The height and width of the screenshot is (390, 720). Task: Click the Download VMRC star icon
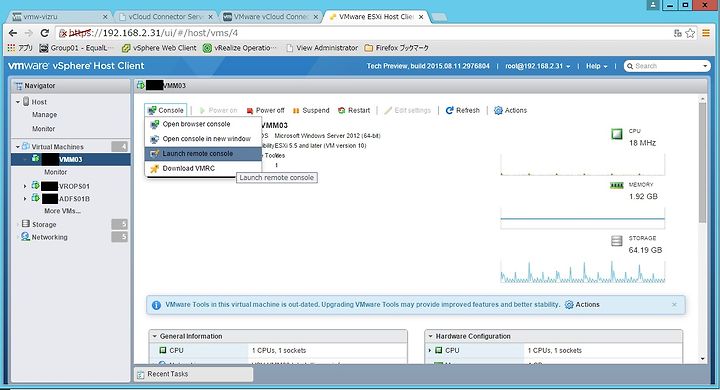pyautogui.click(x=154, y=169)
